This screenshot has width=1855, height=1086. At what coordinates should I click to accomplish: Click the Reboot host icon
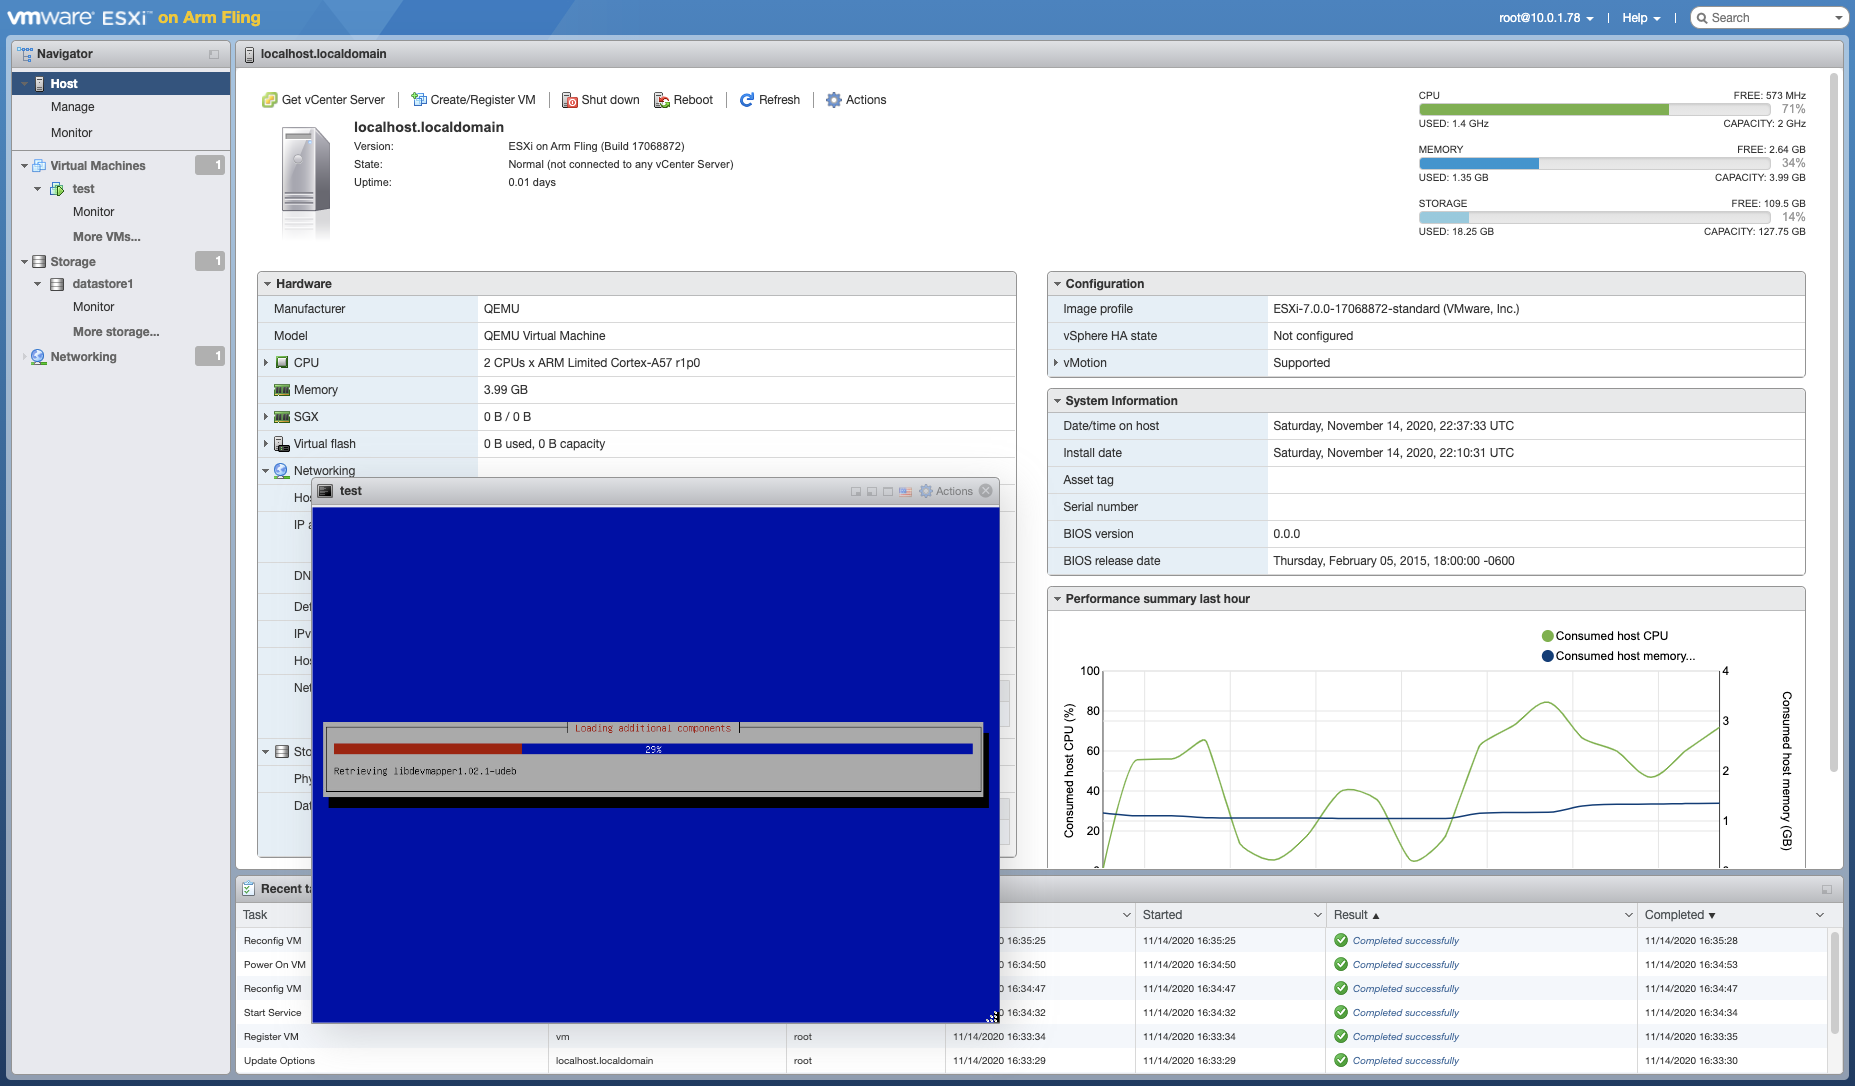coord(661,100)
